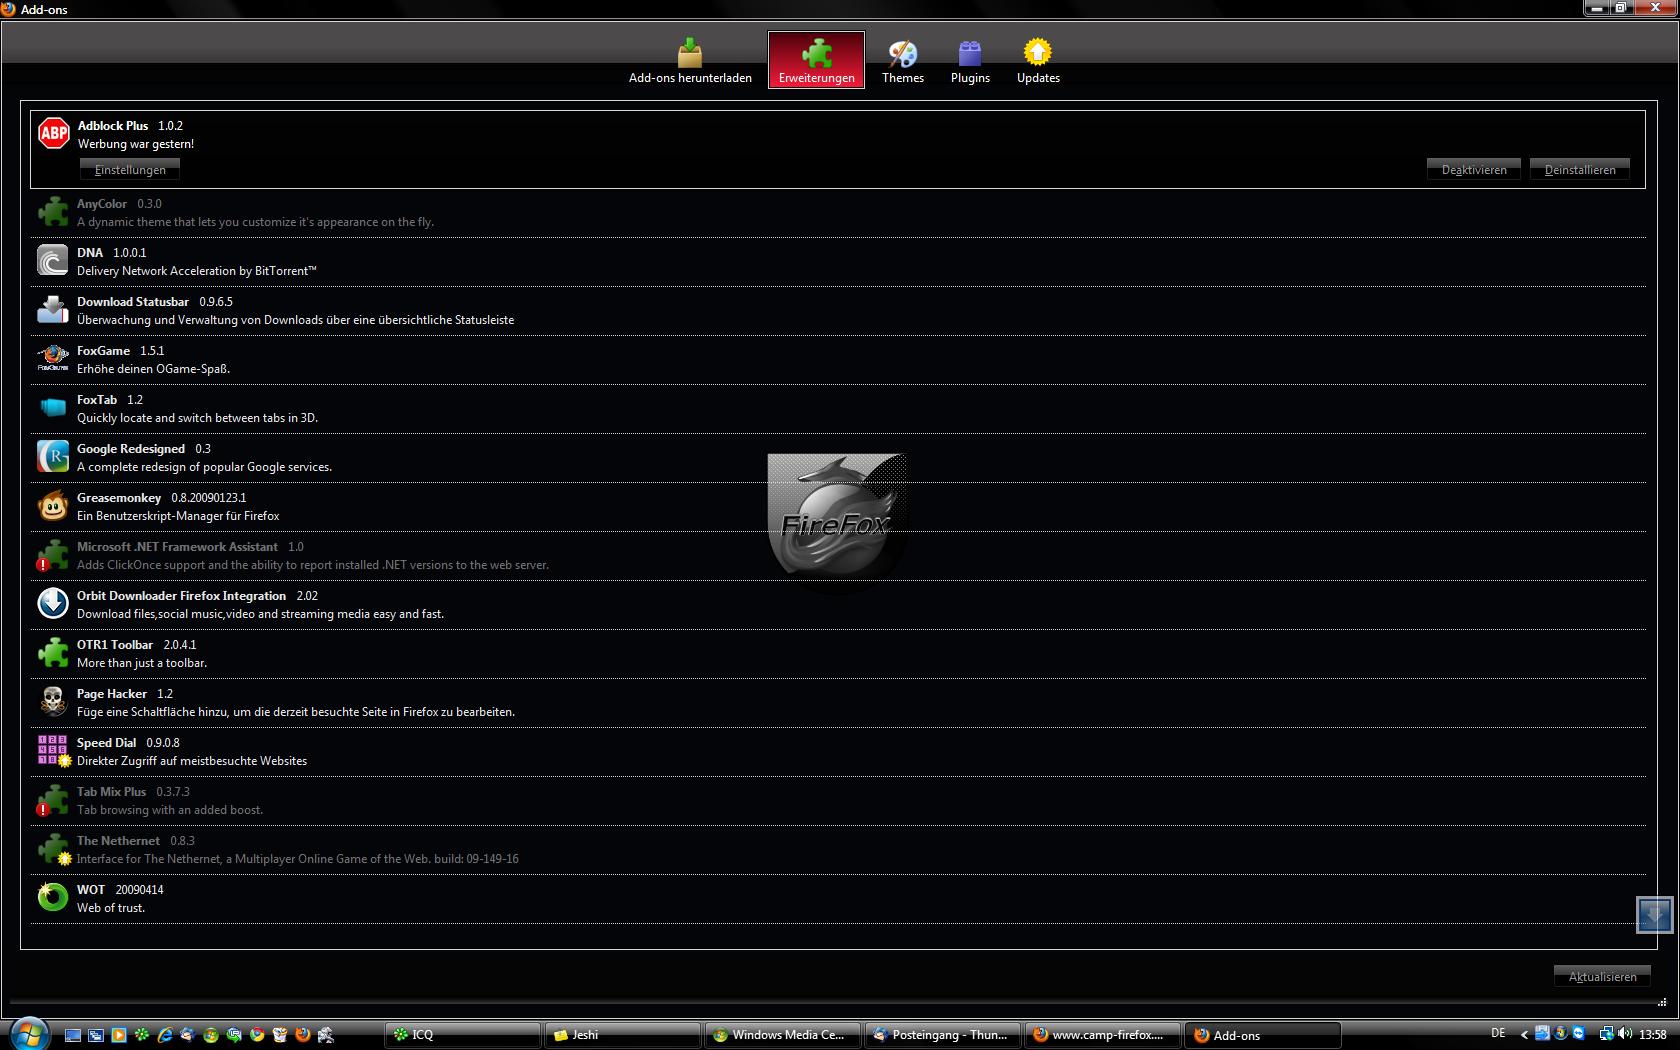Launch Google Chrome from quick launch

coord(257,1035)
